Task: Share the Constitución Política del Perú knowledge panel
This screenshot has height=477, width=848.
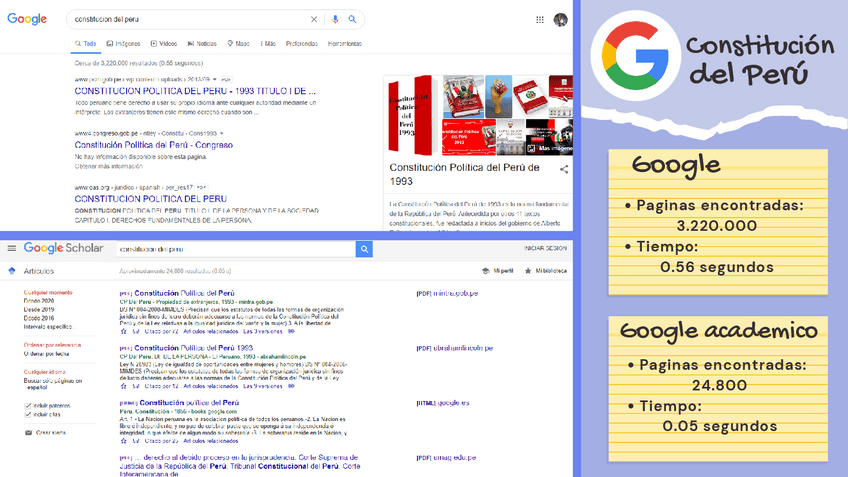Action: click(564, 169)
